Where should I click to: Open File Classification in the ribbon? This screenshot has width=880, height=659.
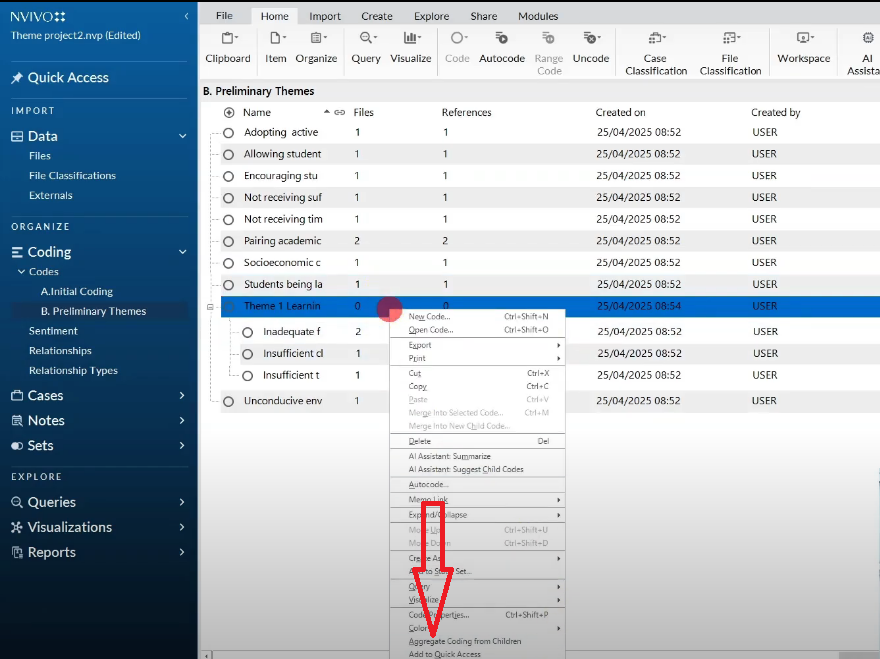coord(730,53)
